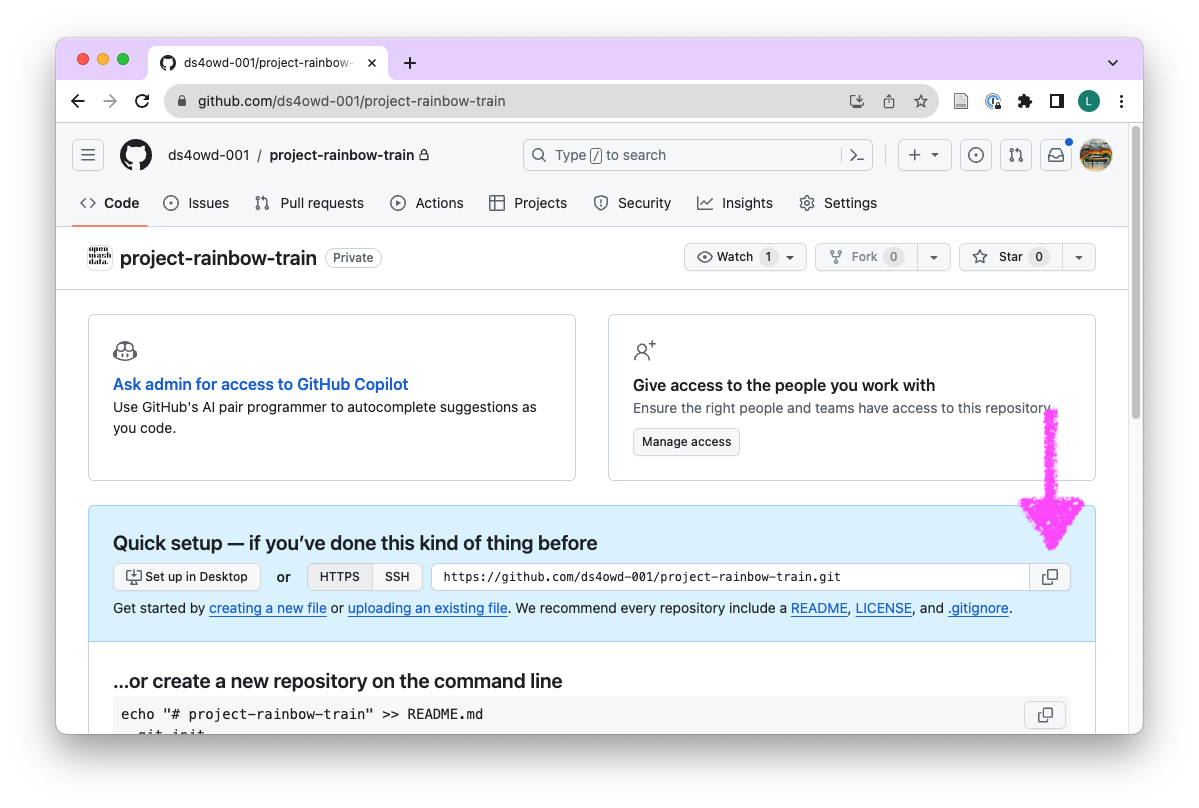Open the Issues shortcut icon in header
Screen dimensions: 1199x808
coord(976,155)
